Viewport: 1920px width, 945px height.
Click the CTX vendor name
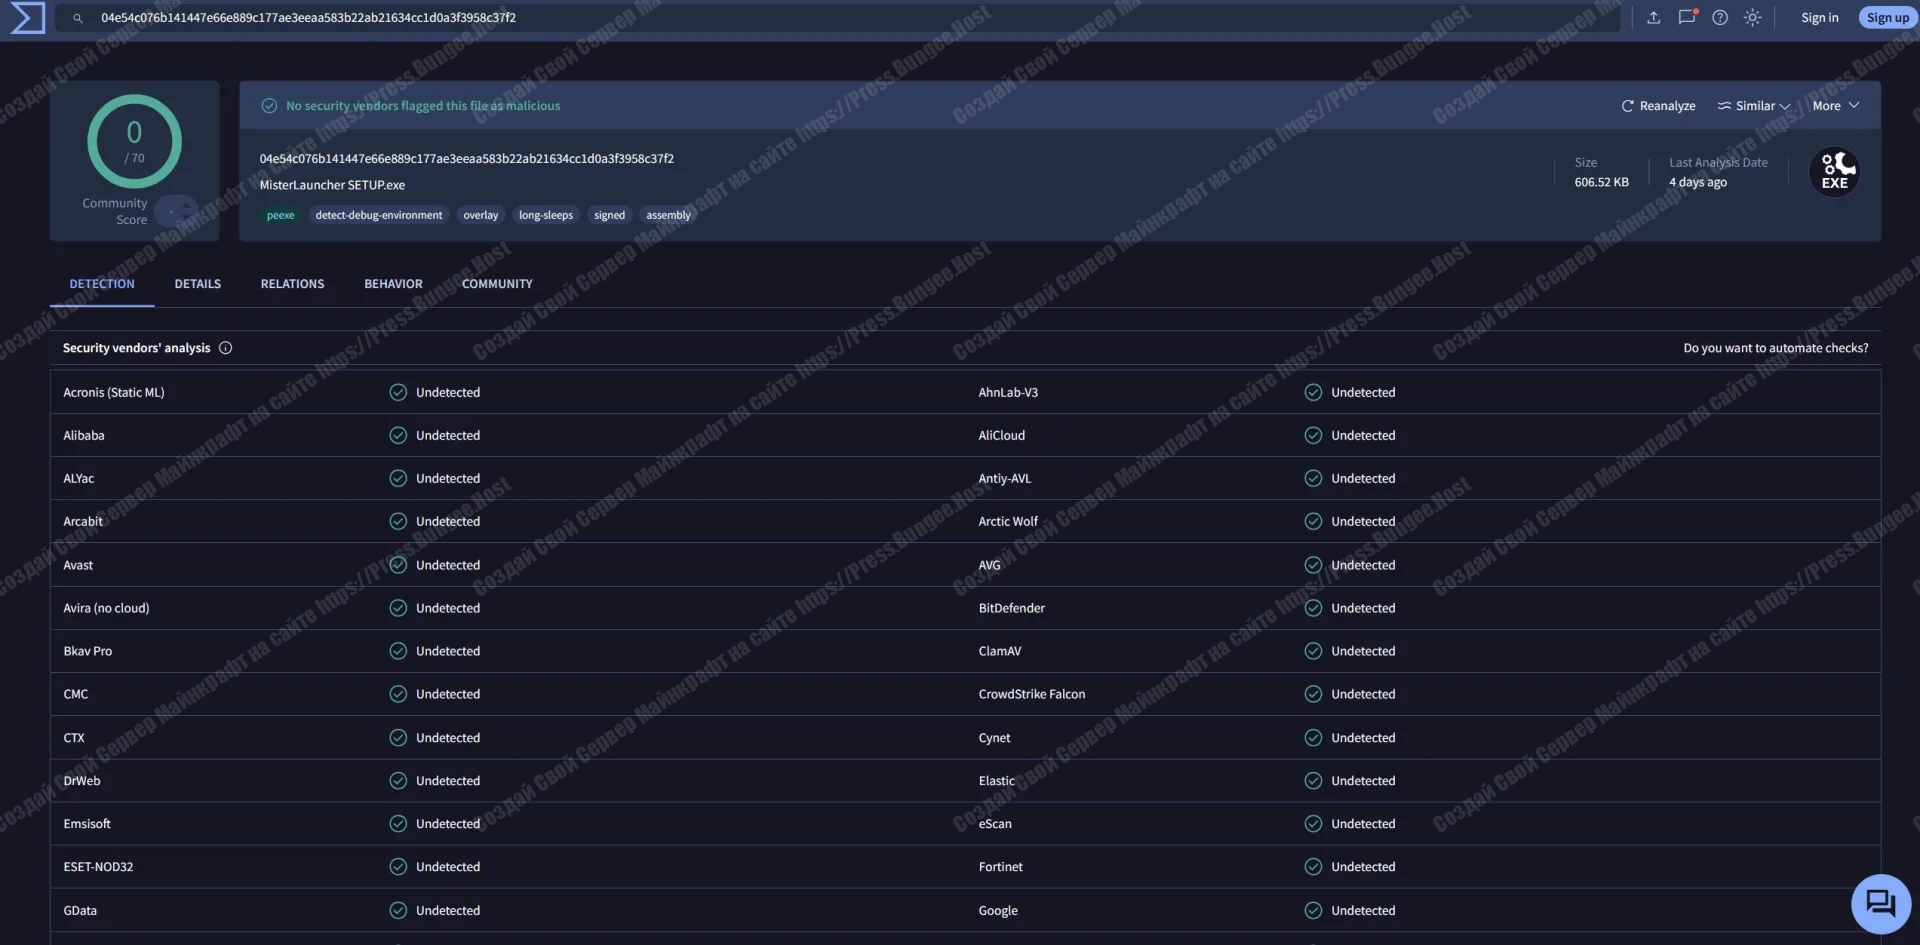click(x=74, y=738)
